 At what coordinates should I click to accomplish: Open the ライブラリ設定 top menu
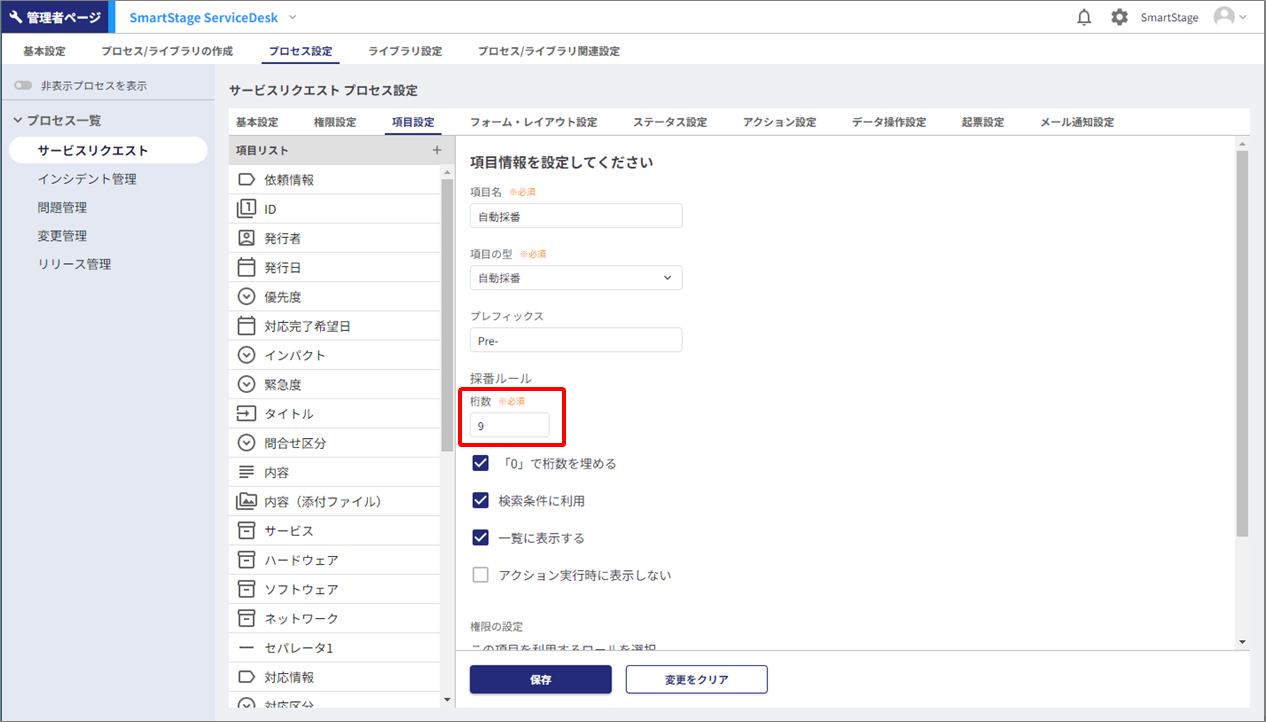405,51
